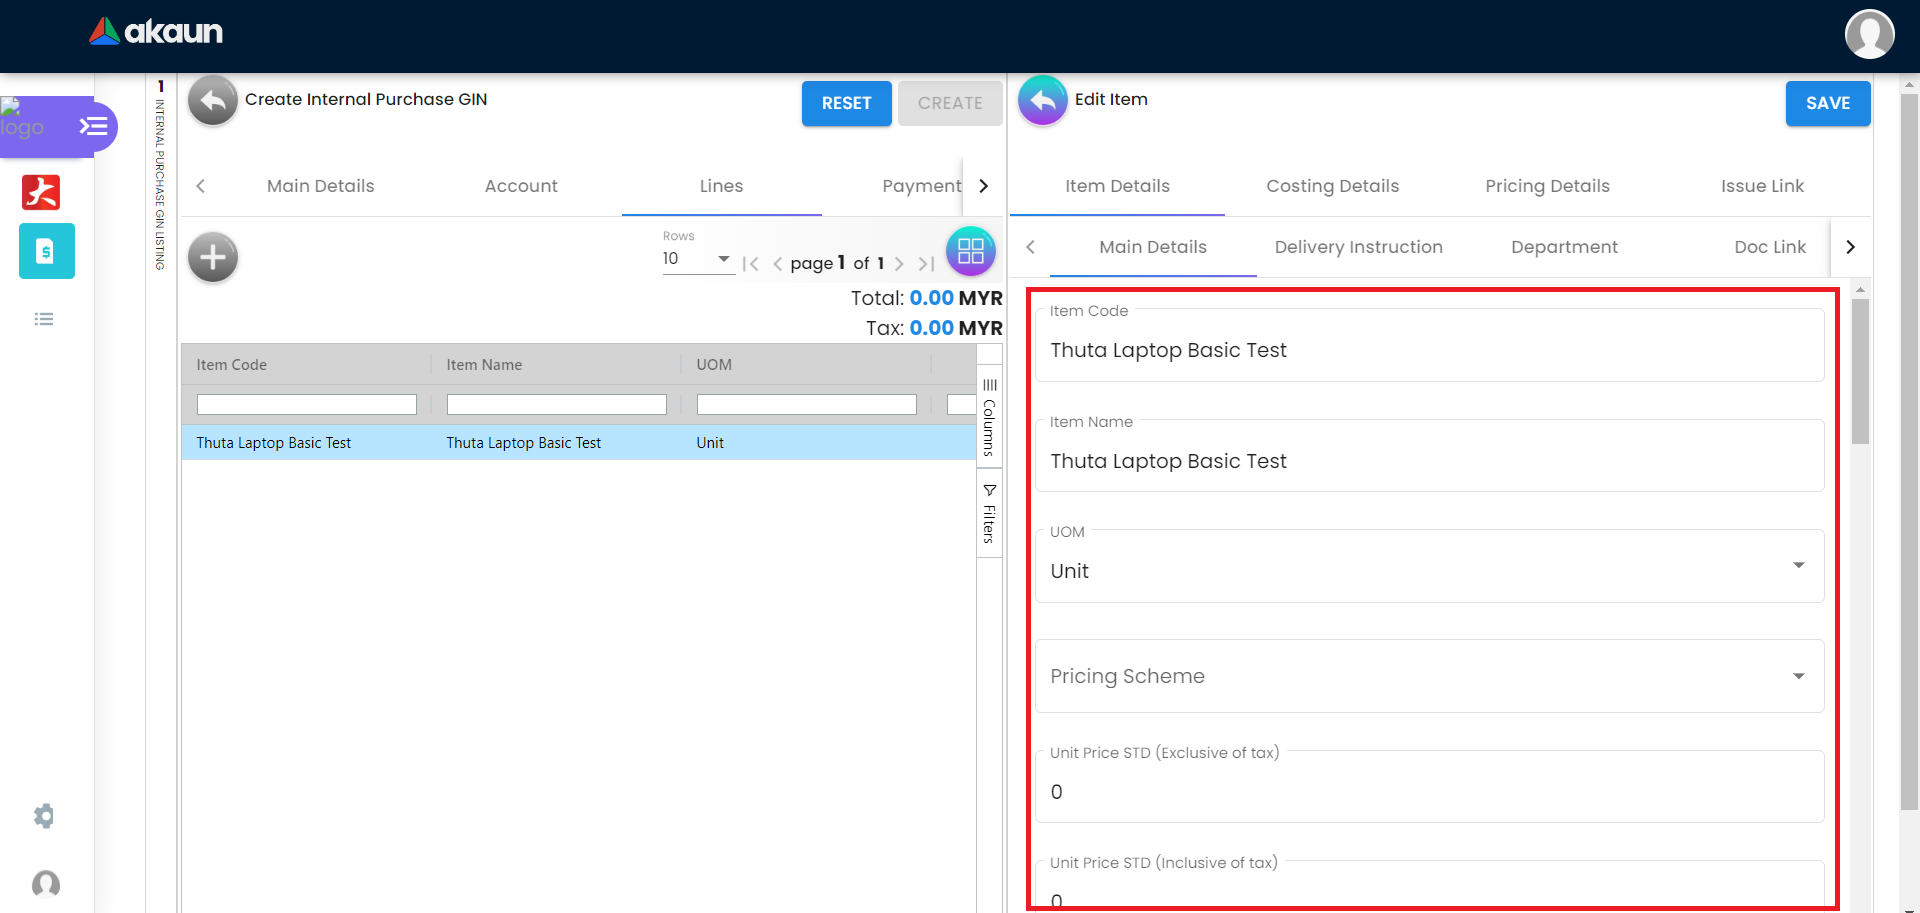Open the Filters side panel
The height and width of the screenshot is (913, 1920).
pyautogui.click(x=989, y=514)
